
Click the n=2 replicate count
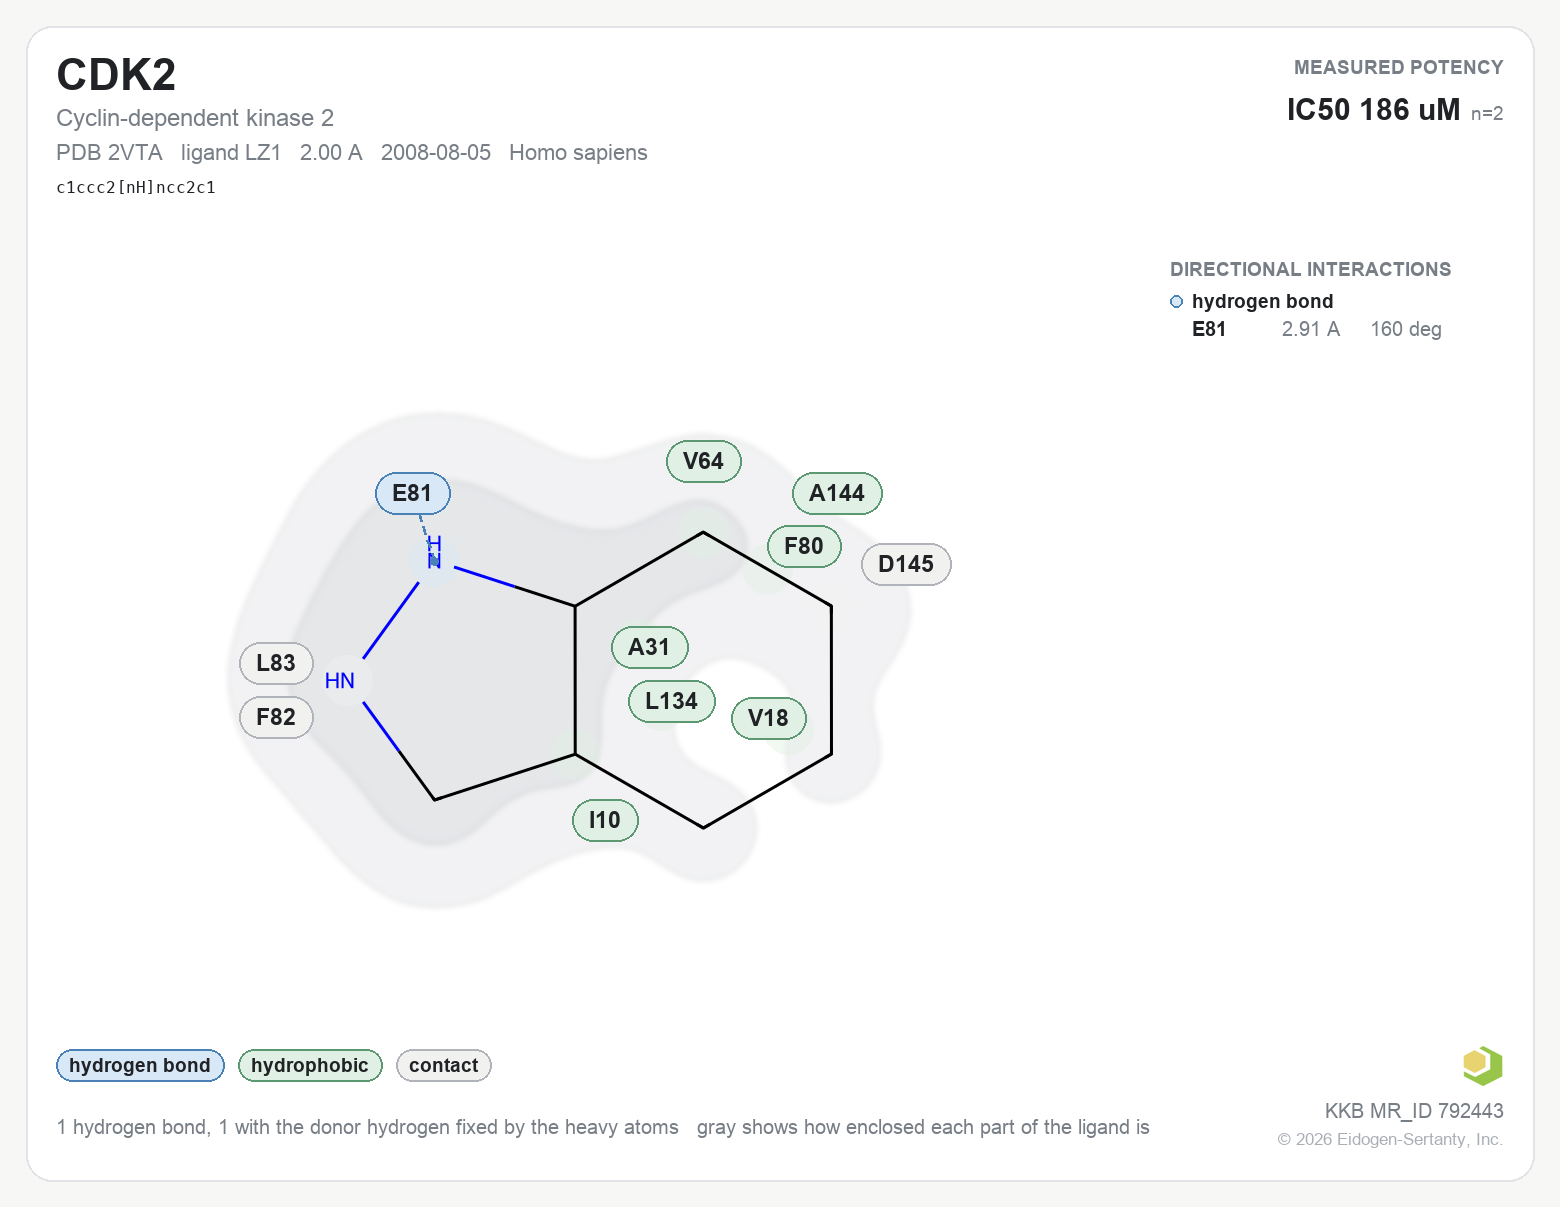coord(1487,114)
